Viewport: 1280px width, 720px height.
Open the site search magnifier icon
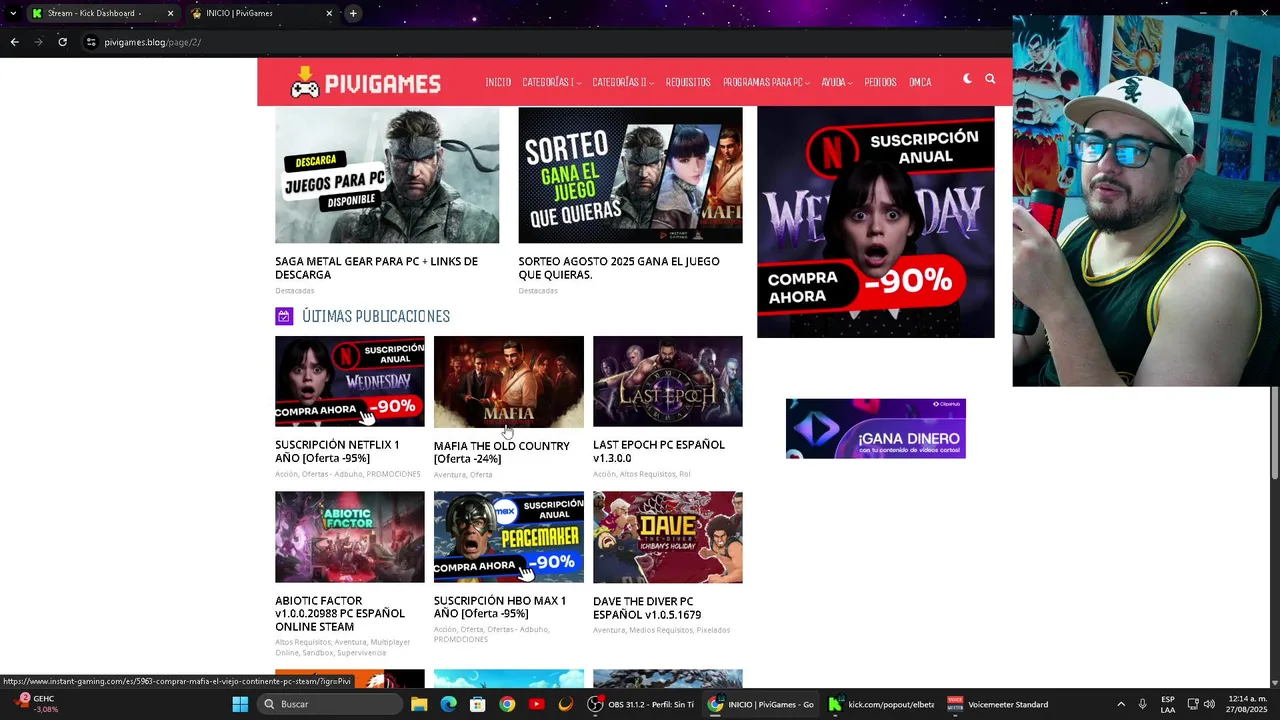[x=990, y=78]
